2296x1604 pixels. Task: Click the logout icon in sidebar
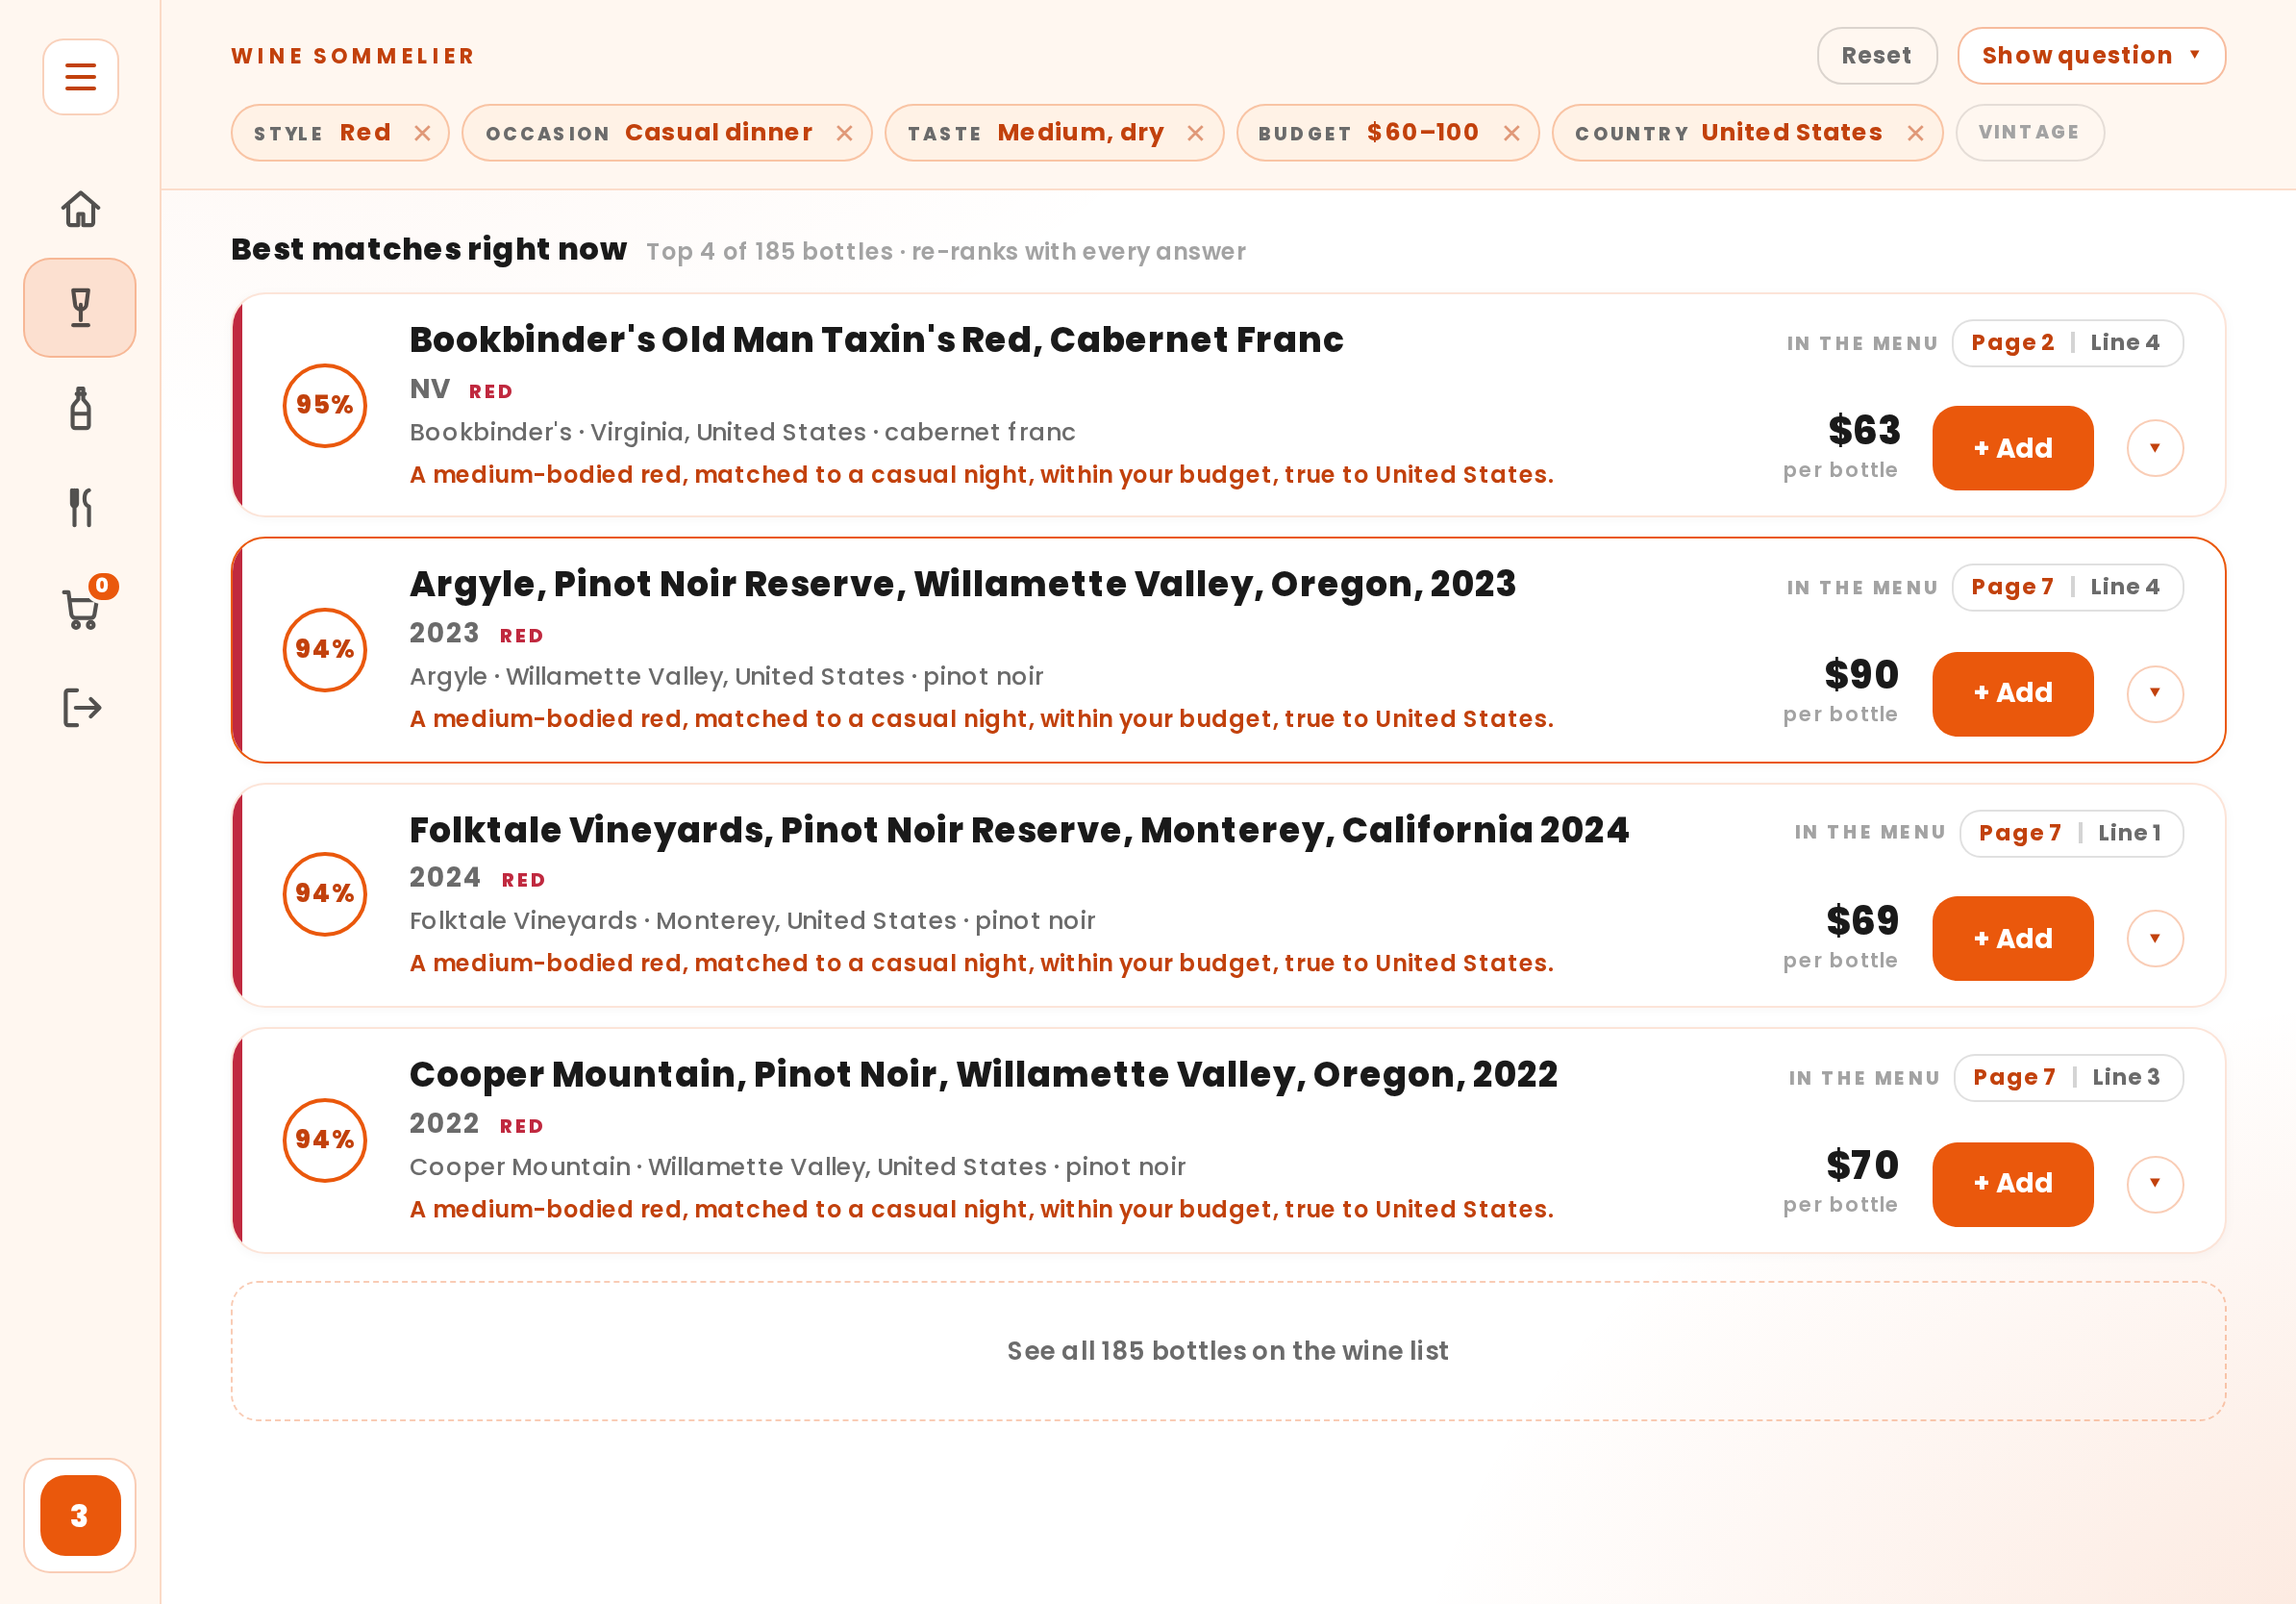click(80, 708)
